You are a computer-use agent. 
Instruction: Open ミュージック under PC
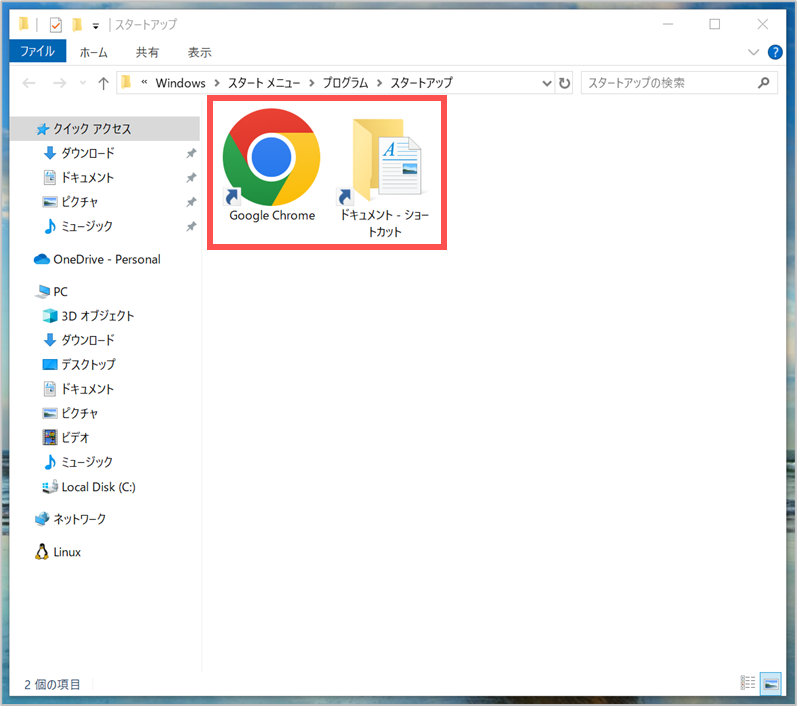86,462
